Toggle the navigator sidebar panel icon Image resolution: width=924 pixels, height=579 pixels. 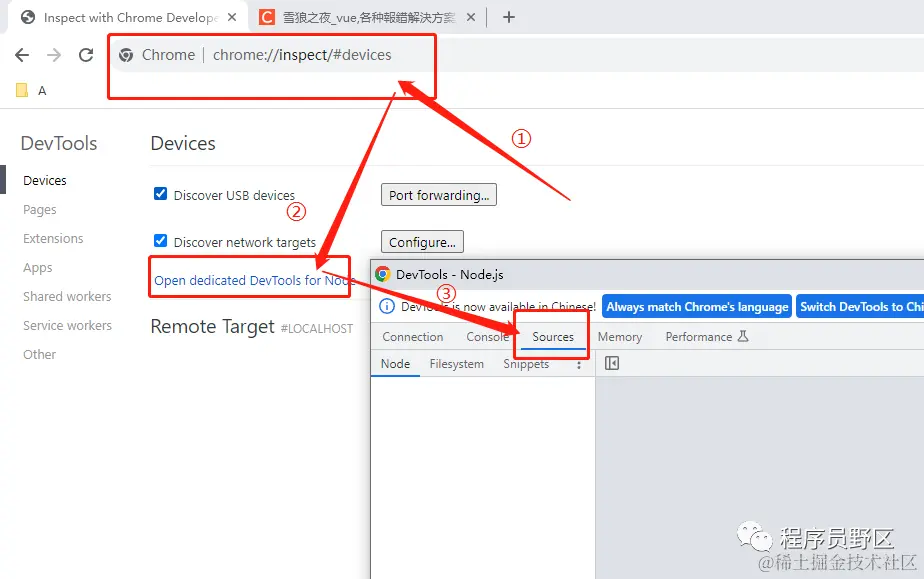click(612, 363)
